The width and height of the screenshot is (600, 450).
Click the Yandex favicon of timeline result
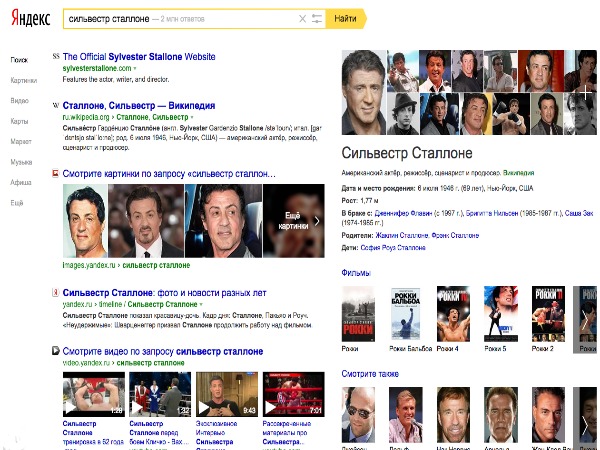55,293
